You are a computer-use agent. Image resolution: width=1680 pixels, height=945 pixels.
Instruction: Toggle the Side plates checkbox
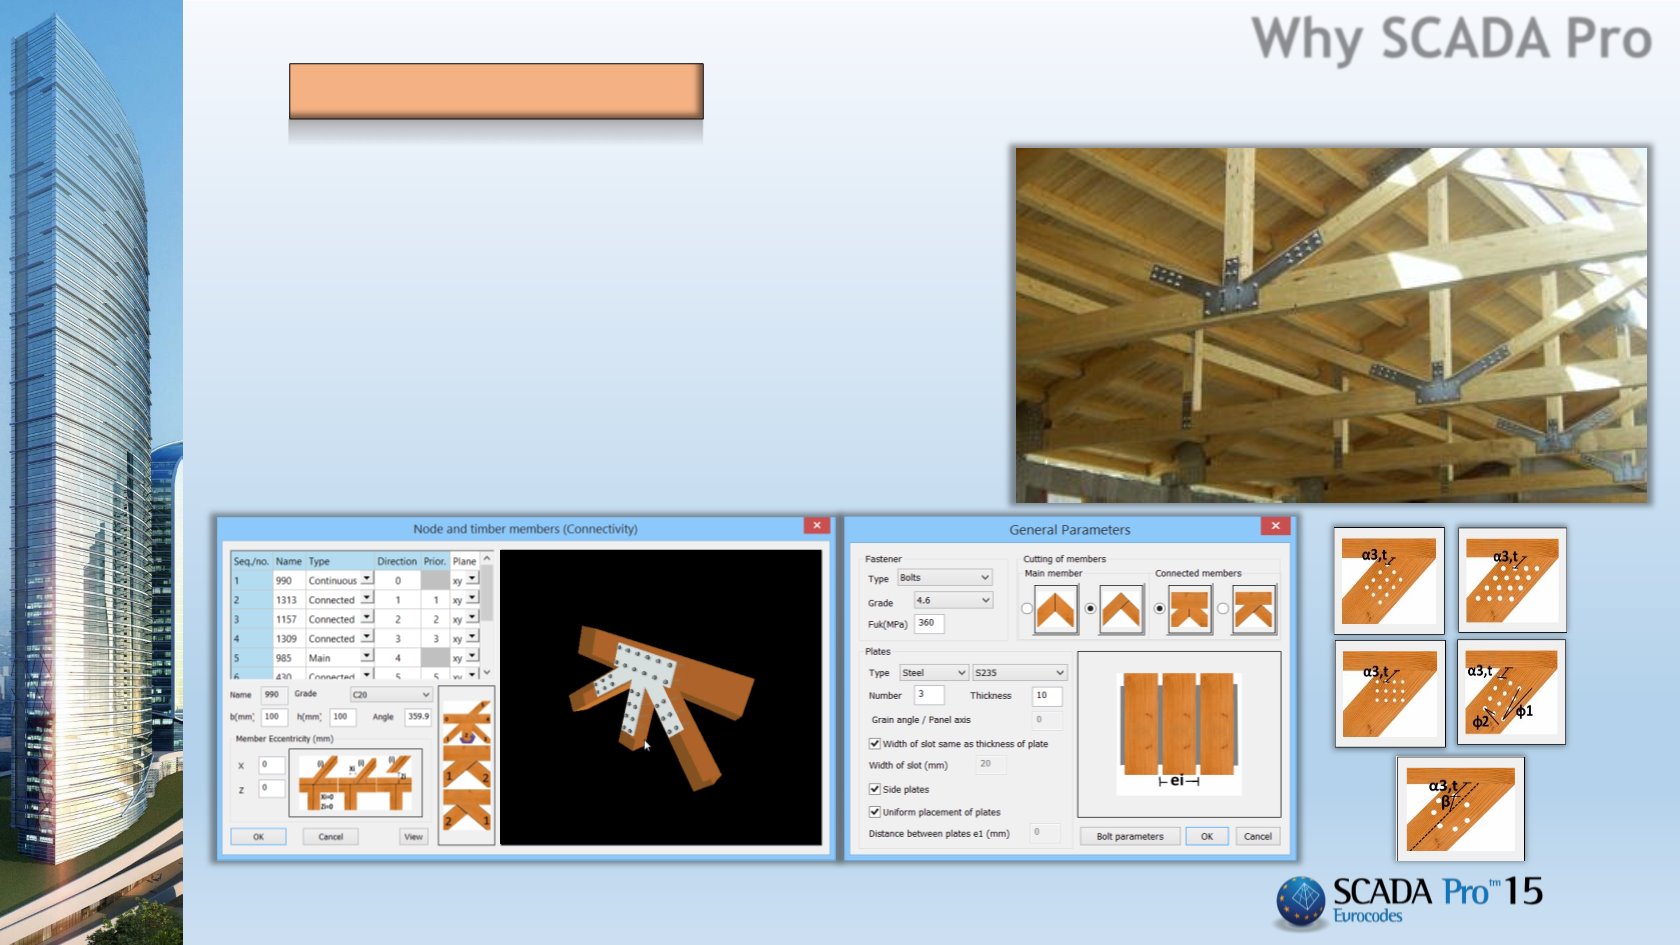coord(875,789)
